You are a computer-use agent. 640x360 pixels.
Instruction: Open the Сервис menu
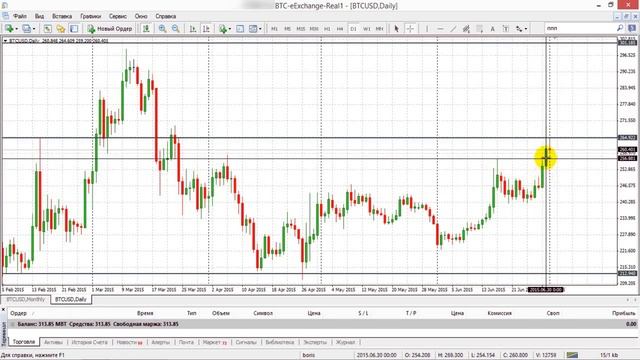point(118,16)
